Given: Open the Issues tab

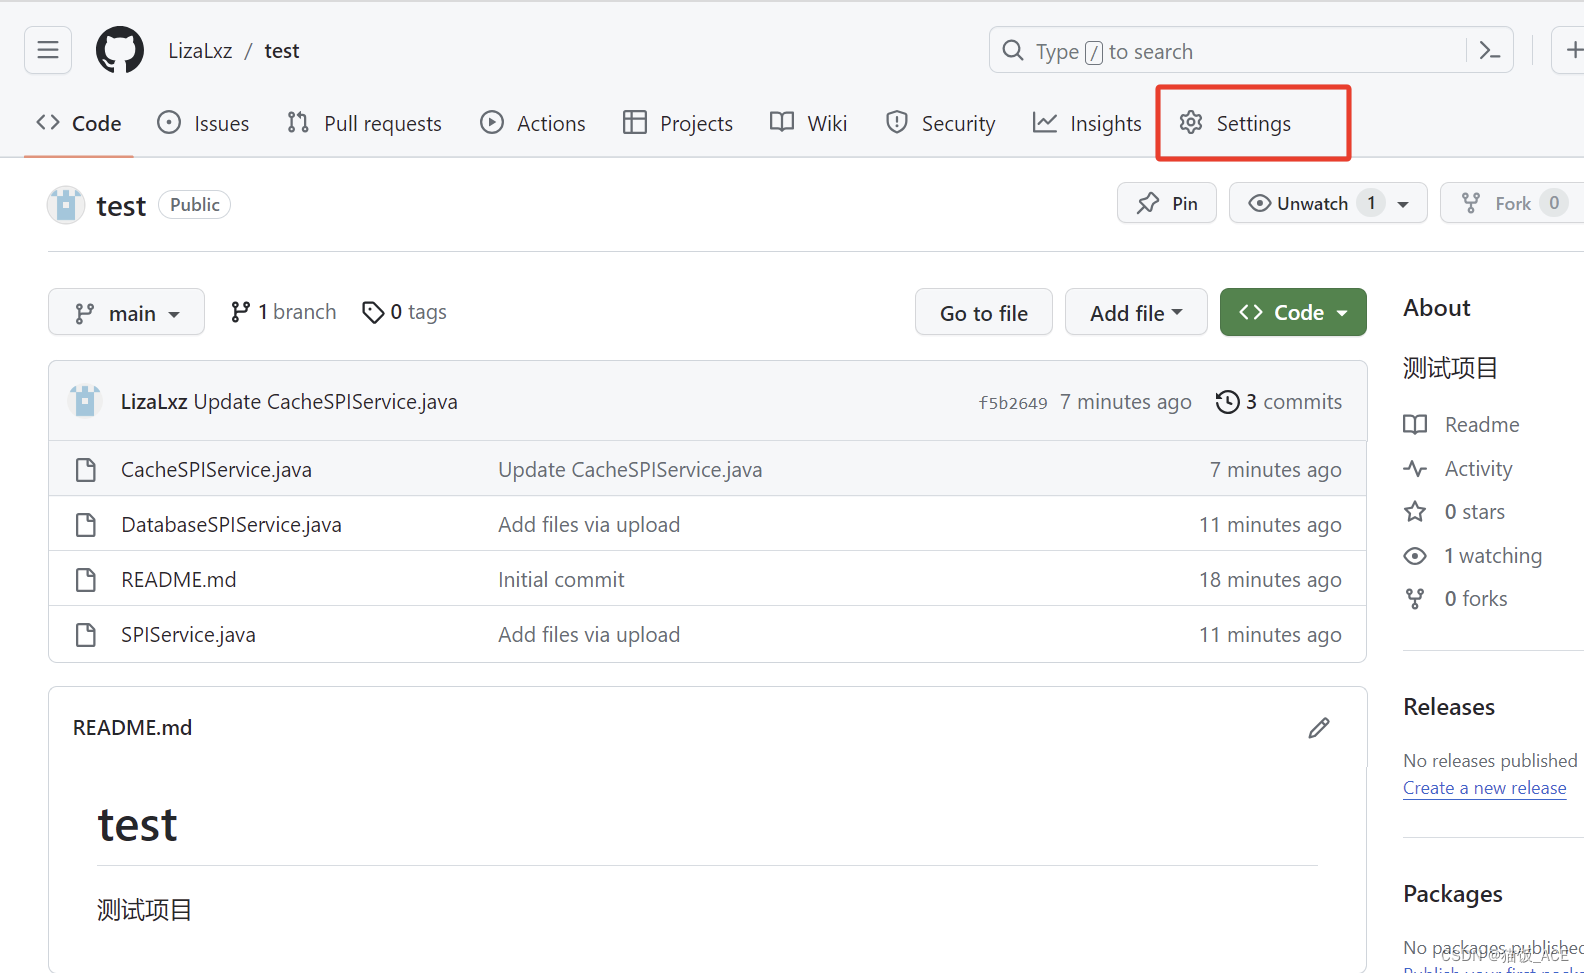Looking at the screenshot, I should point(203,123).
